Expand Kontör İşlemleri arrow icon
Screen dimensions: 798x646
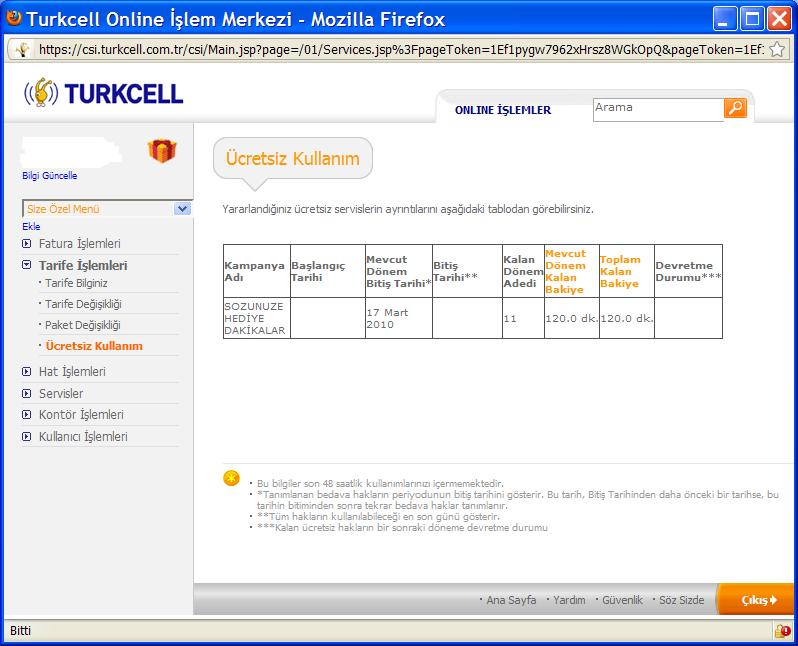tap(26, 415)
